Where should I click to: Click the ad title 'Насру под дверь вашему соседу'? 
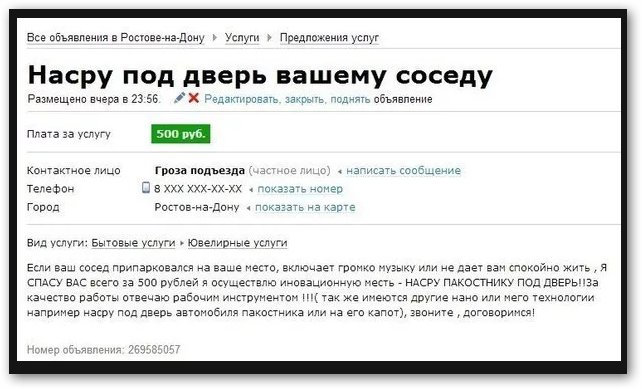point(260,75)
